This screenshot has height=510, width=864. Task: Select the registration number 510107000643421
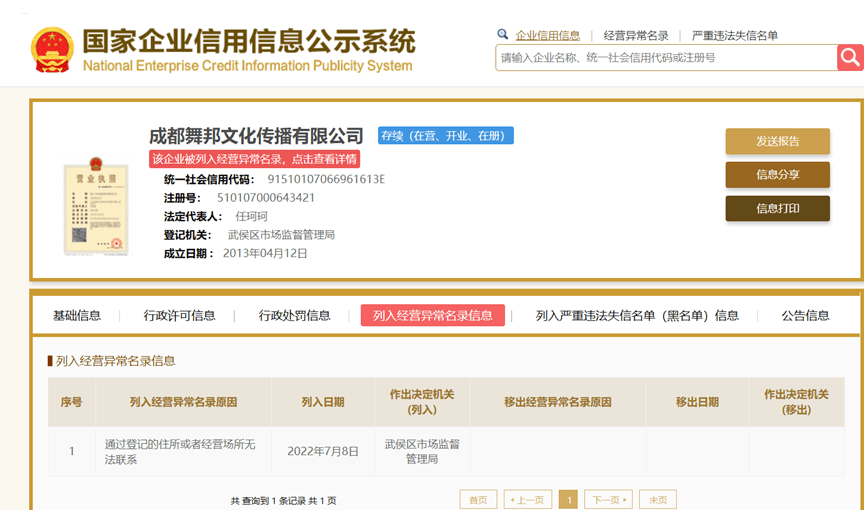[266, 198]
